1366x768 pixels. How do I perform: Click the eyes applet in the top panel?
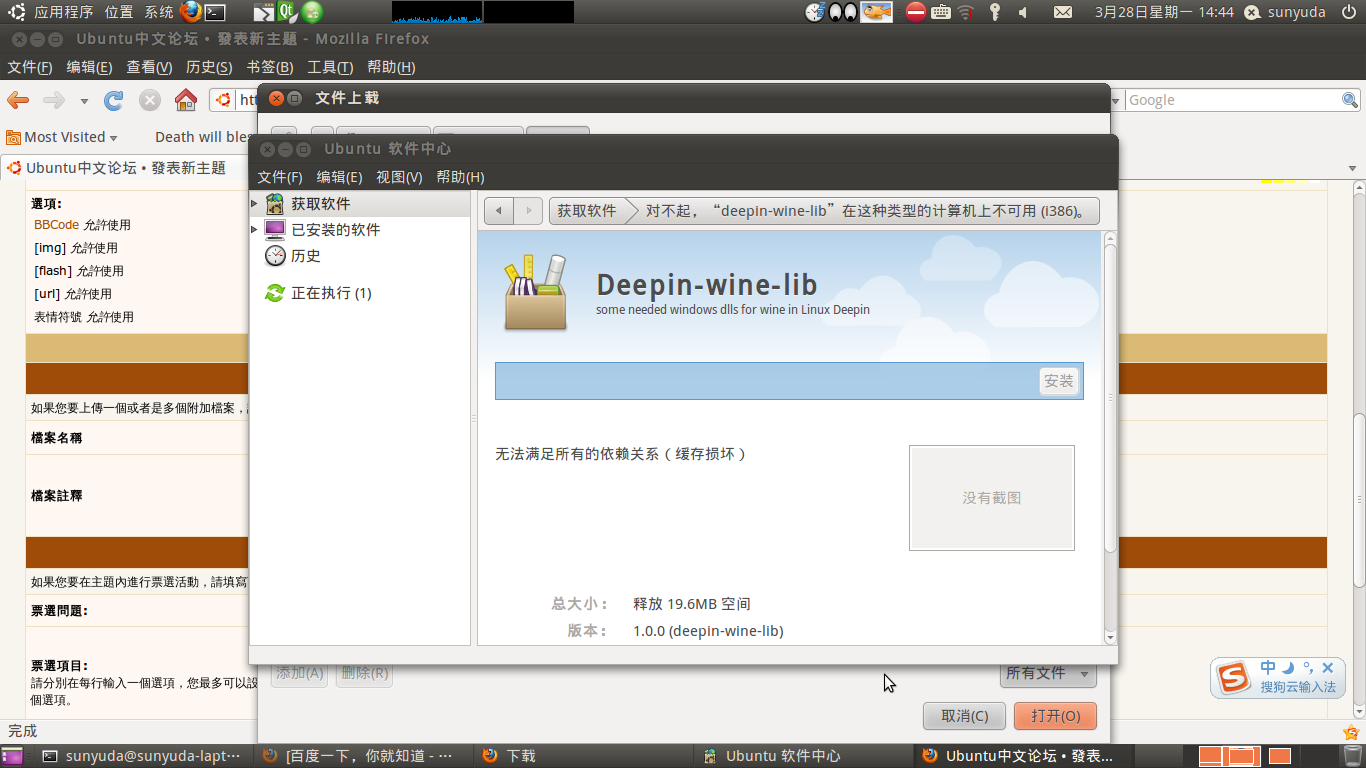tap(844, 12)
